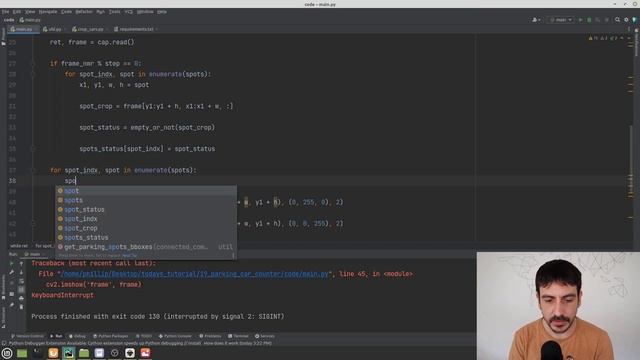Select 'spots' in autocomplete popup
The width and height of the screenshot is (640, 360).
[x=146, y=200]
